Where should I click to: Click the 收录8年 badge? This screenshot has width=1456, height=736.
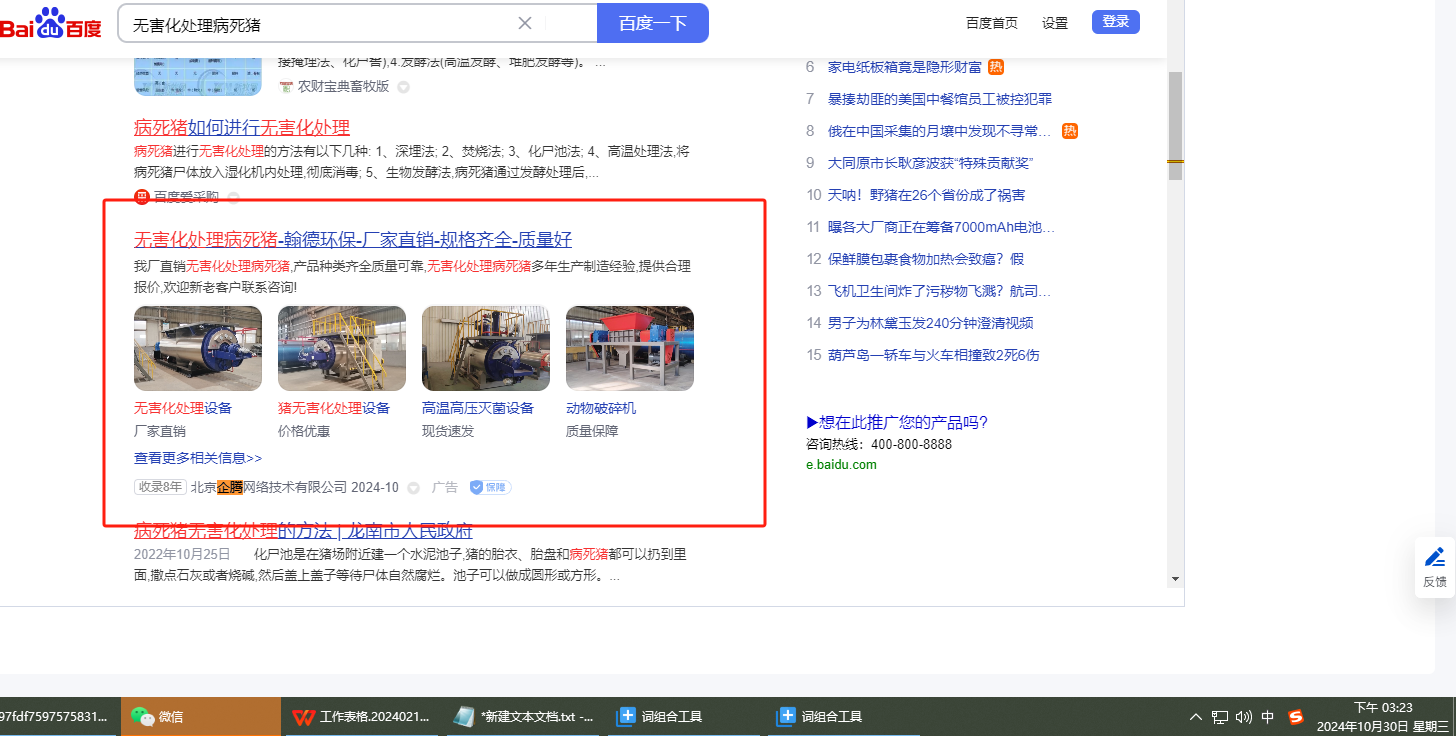(161, 487)
